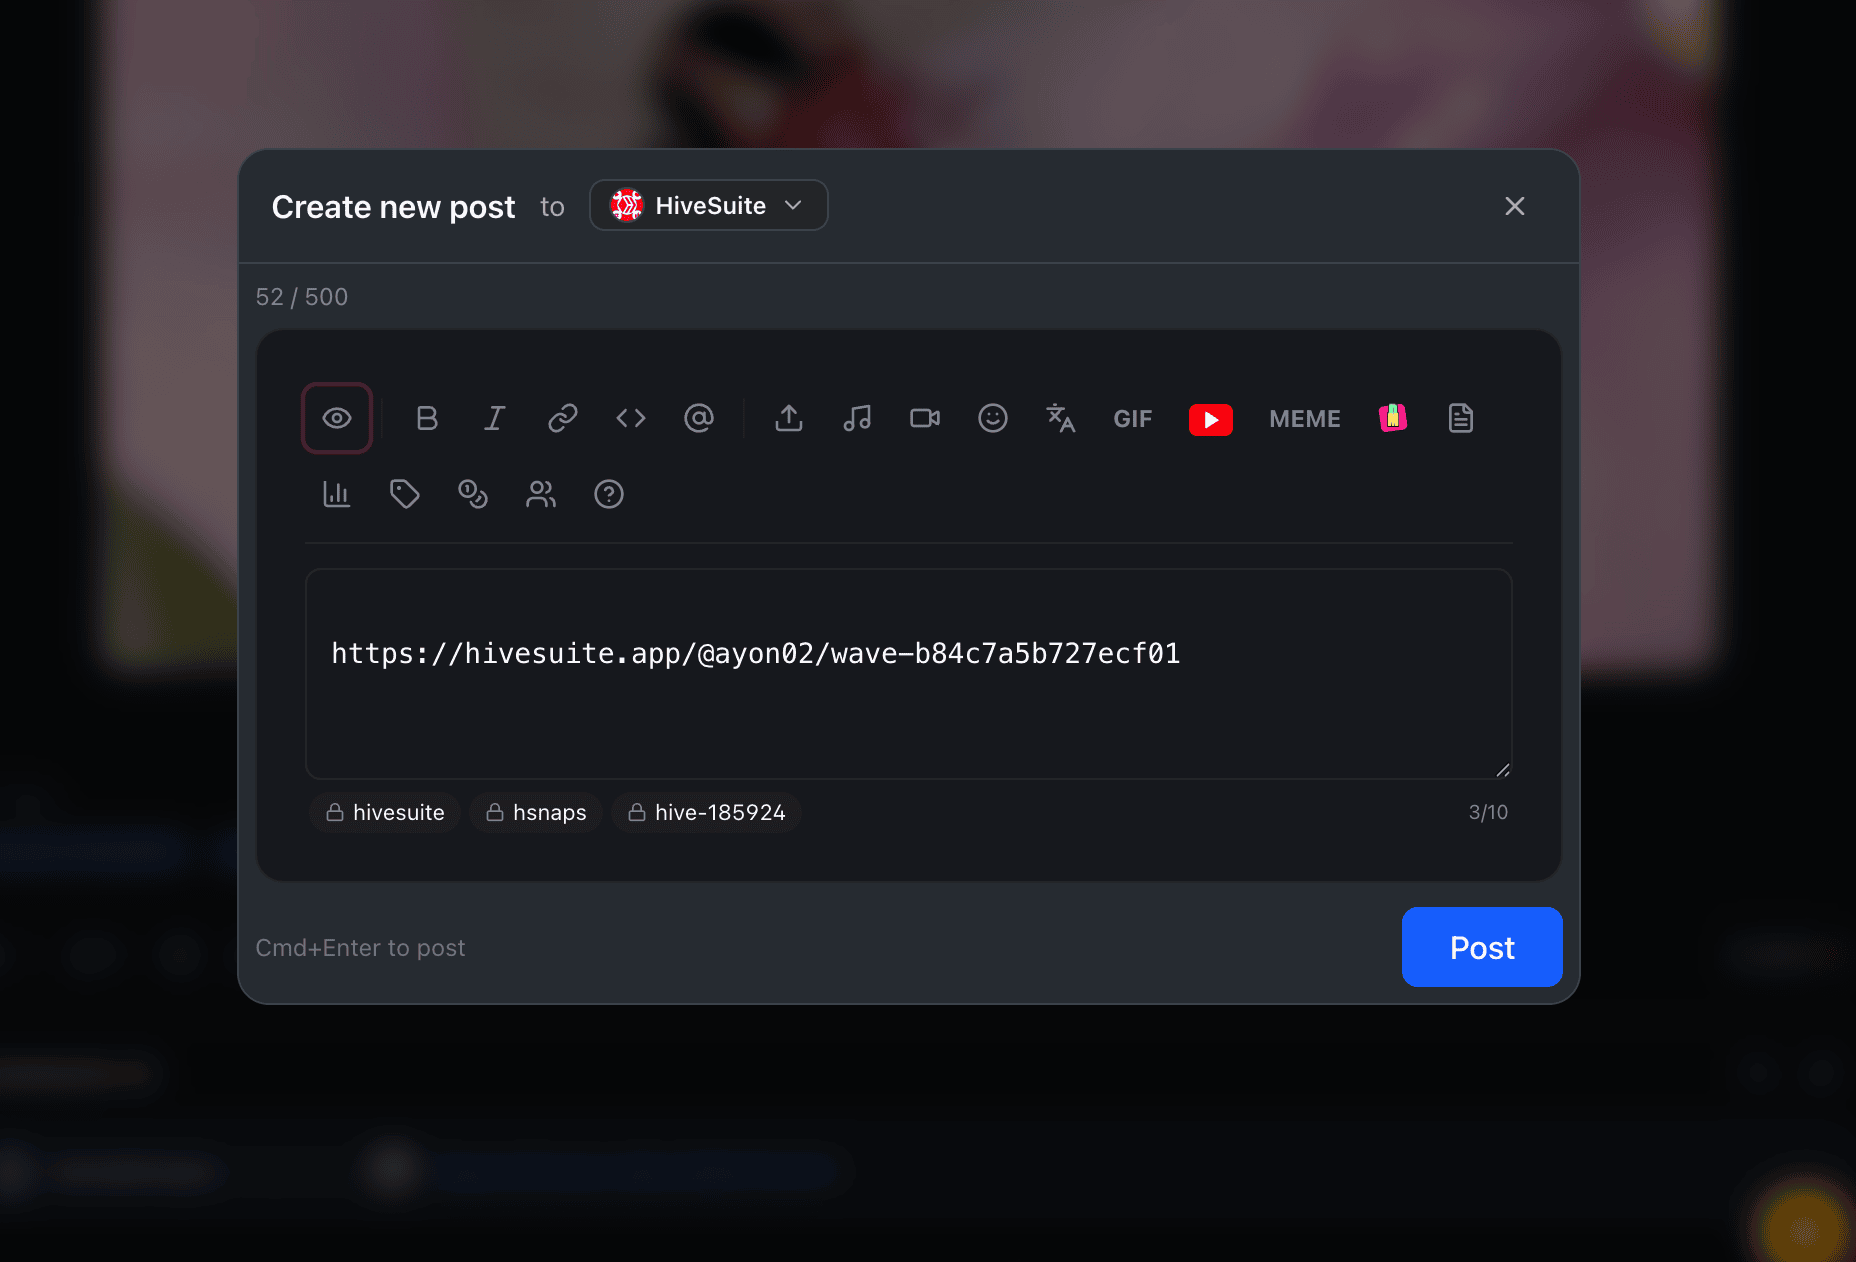Add audio with music note icon
Viewport: 1856px width, 1262px height.
click(857, 418)
